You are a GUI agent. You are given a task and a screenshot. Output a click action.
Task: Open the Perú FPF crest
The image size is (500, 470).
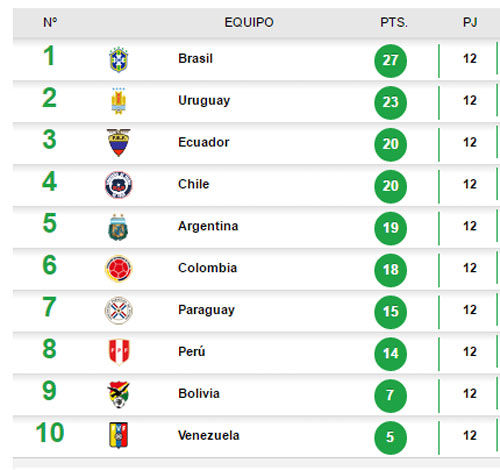pyautogui.click(x=119, y=352)
